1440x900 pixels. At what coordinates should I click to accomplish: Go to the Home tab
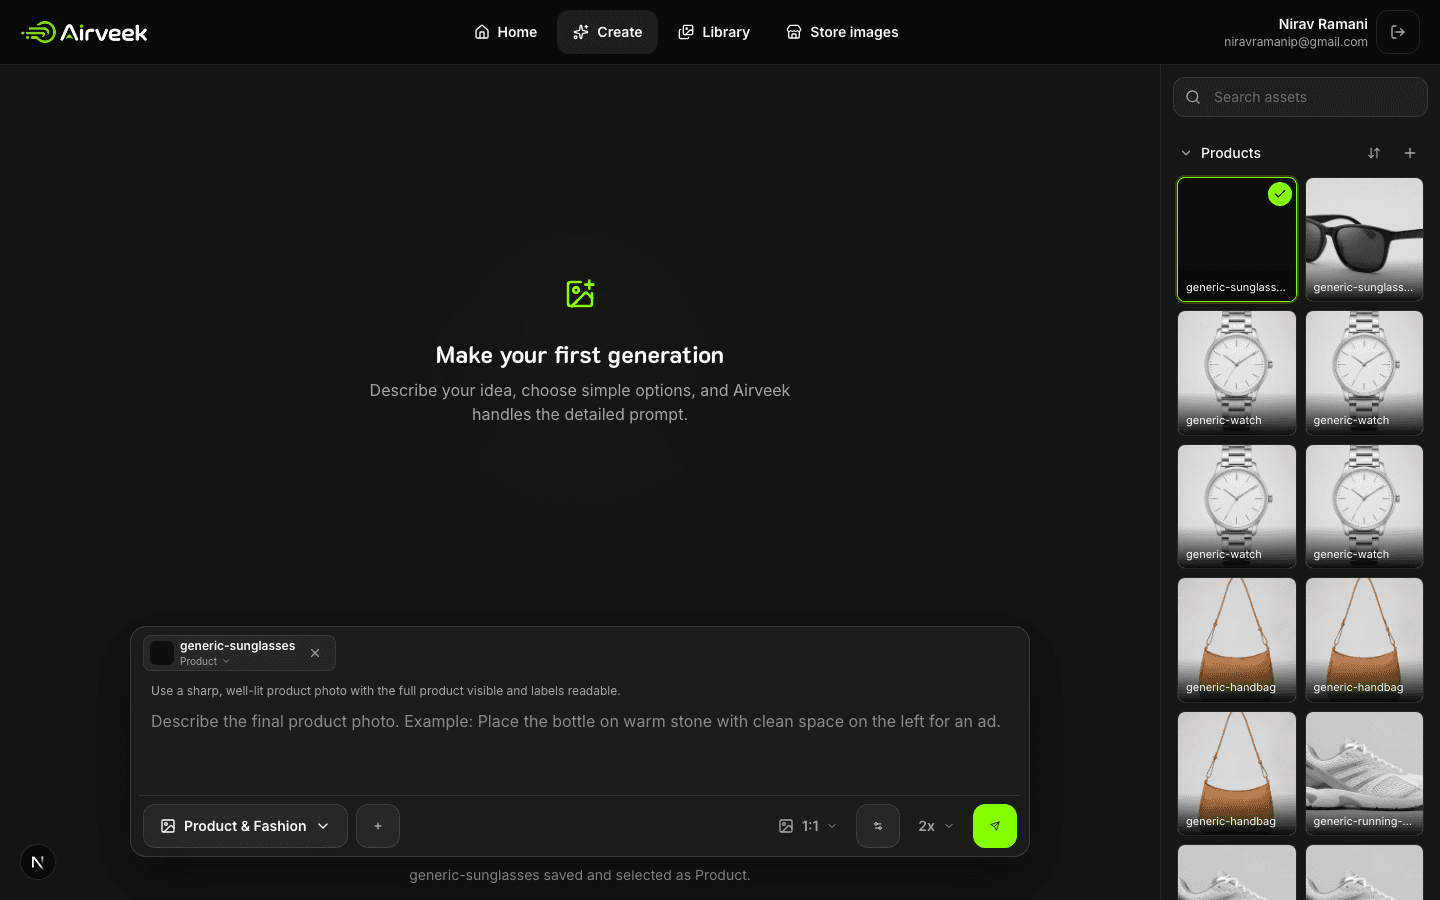pos(505,32)
